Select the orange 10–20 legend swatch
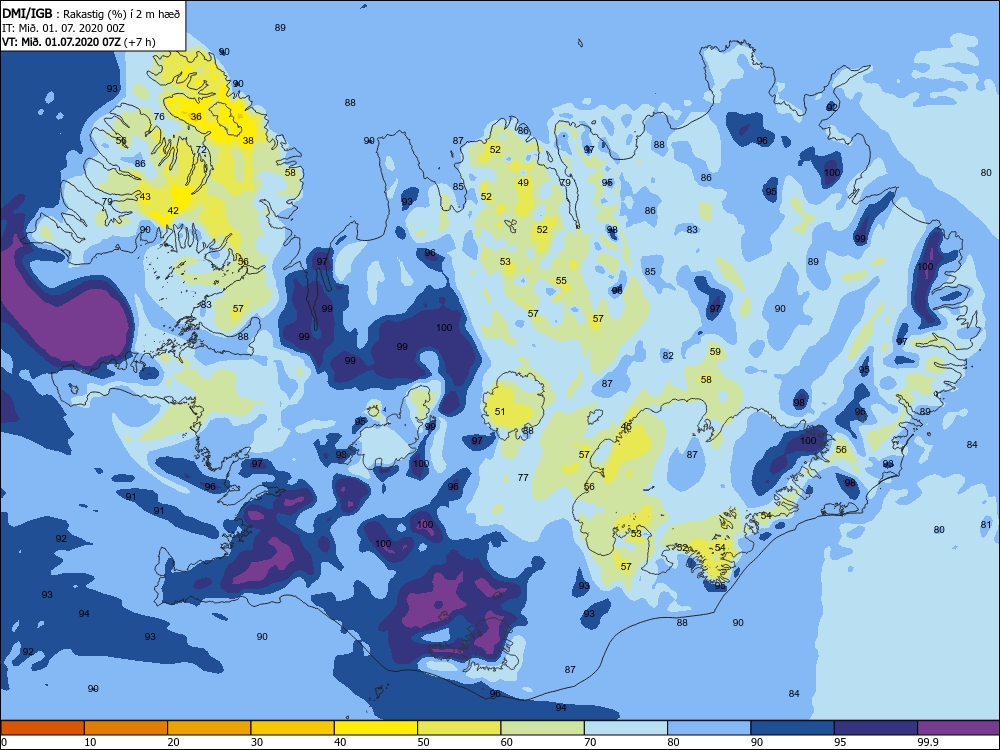1000x750 pixels. 126,728
